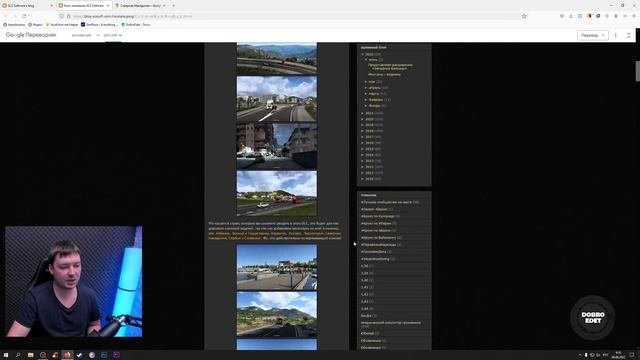The image size is (640, 360).
Task: Go back to the previous page
Action: coord(5,16)
